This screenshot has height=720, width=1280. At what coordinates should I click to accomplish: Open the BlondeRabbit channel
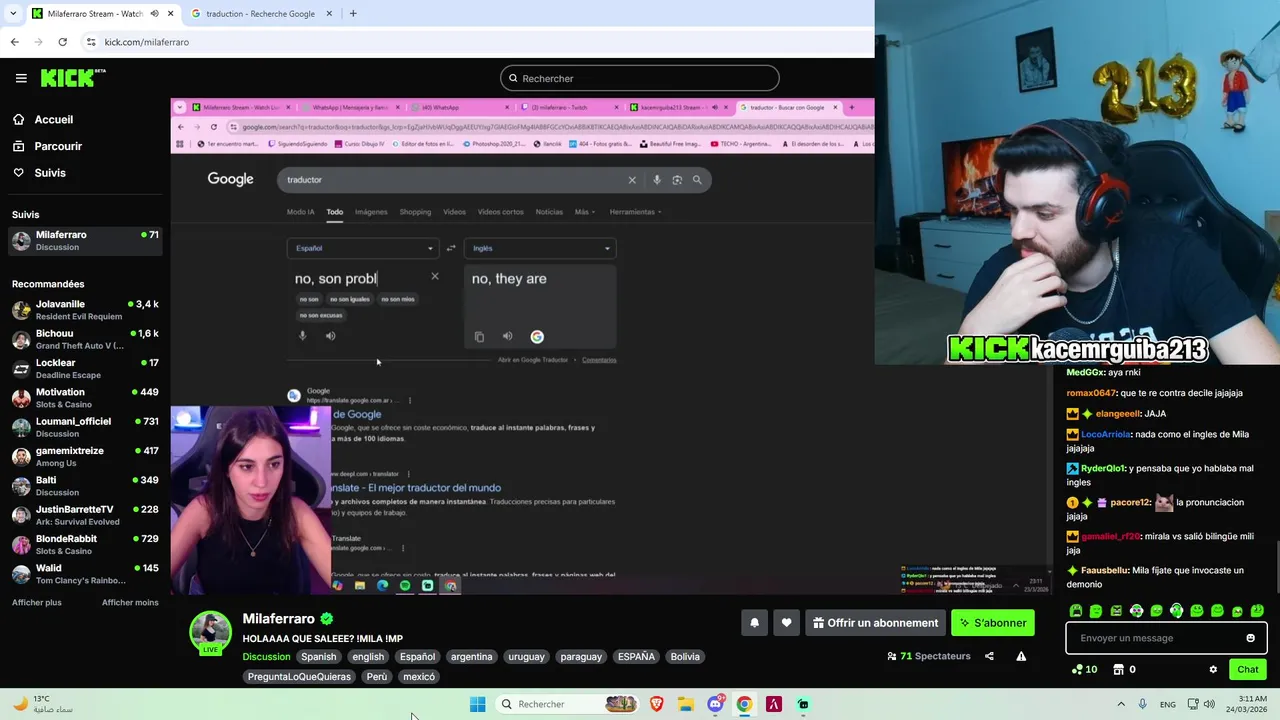[x=85, y=545]
